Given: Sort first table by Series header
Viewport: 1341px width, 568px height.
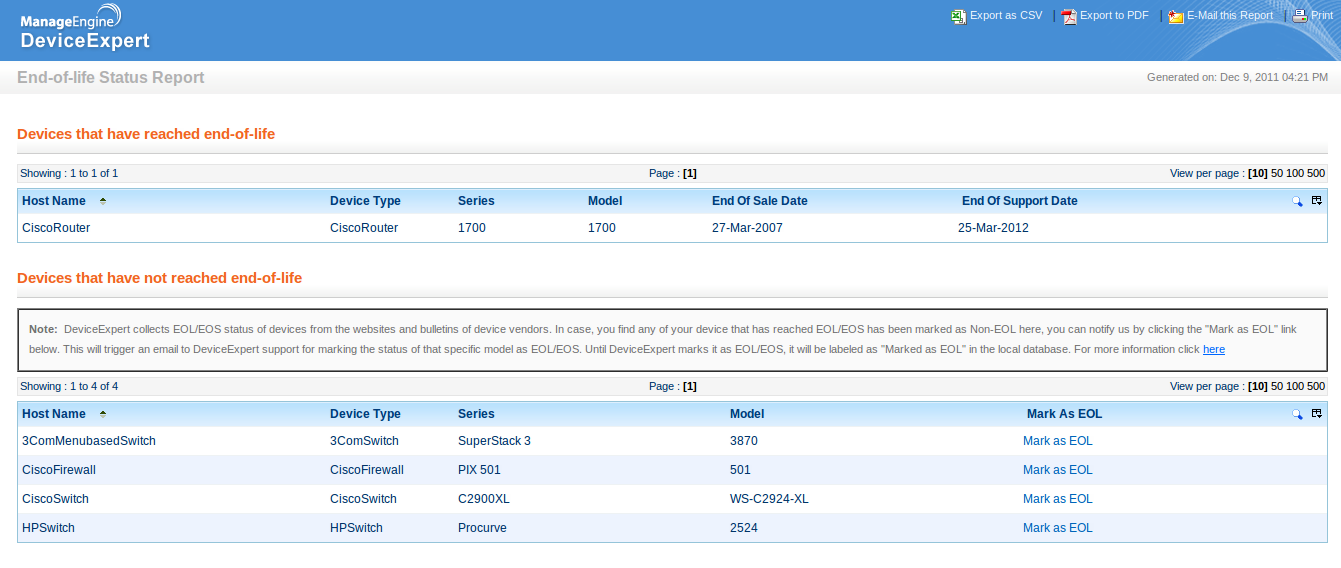Looking at the screenshot, I should click(x=476, y=201).
